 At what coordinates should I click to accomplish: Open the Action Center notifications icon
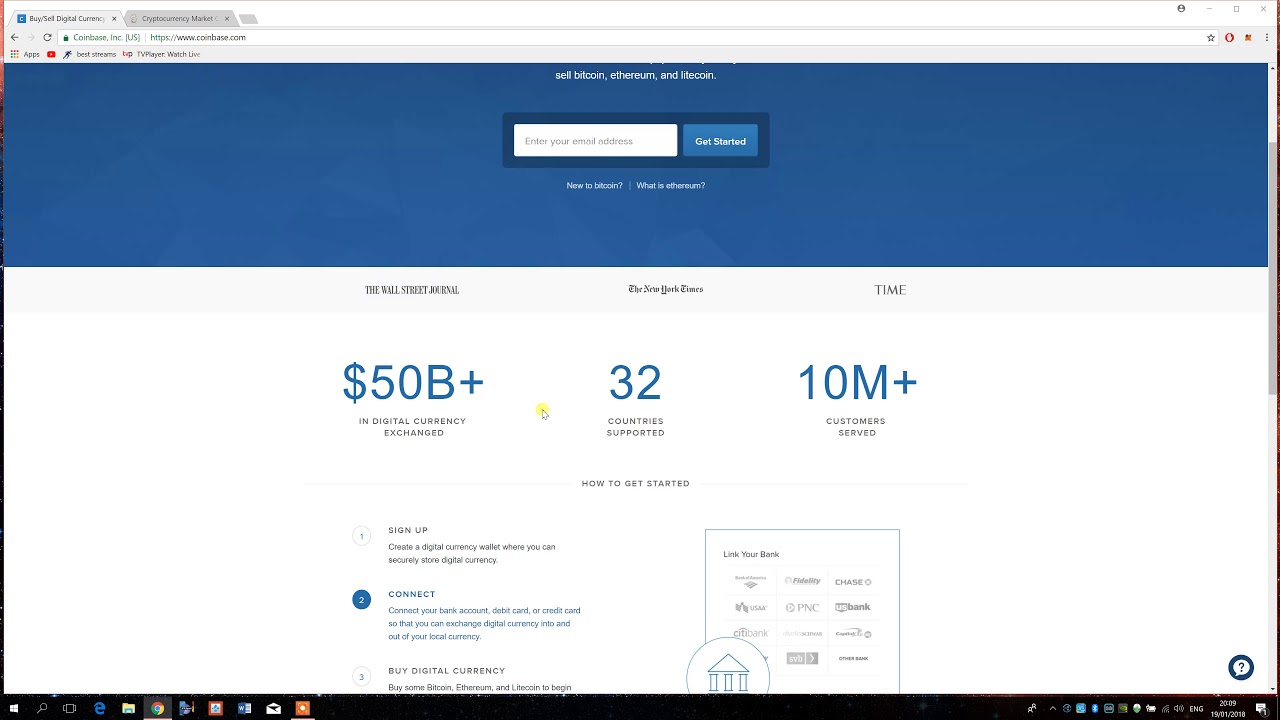[x=1262, y=708]
